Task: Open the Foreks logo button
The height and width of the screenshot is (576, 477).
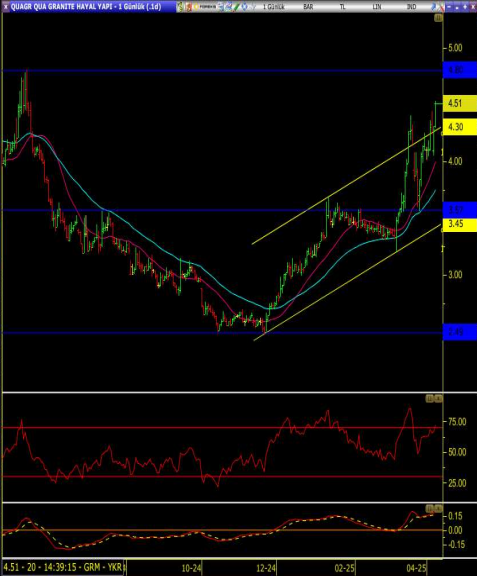Action: click(205, 7)
